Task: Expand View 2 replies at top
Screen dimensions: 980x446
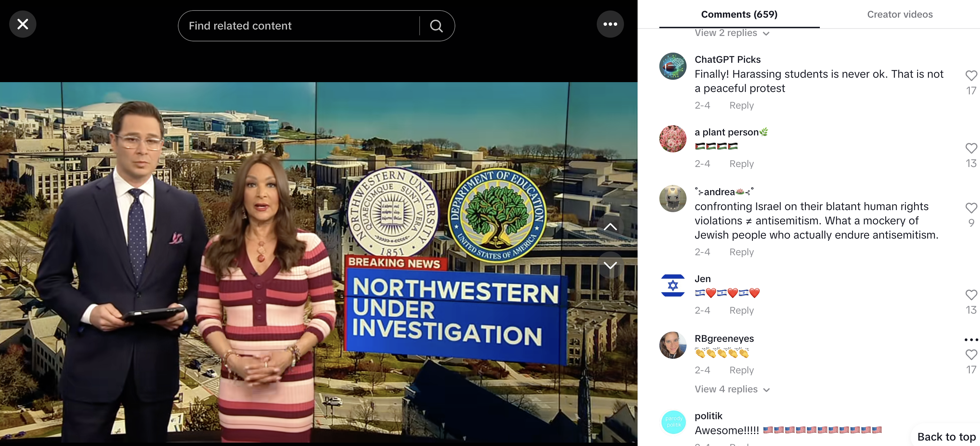Action: 732,33
